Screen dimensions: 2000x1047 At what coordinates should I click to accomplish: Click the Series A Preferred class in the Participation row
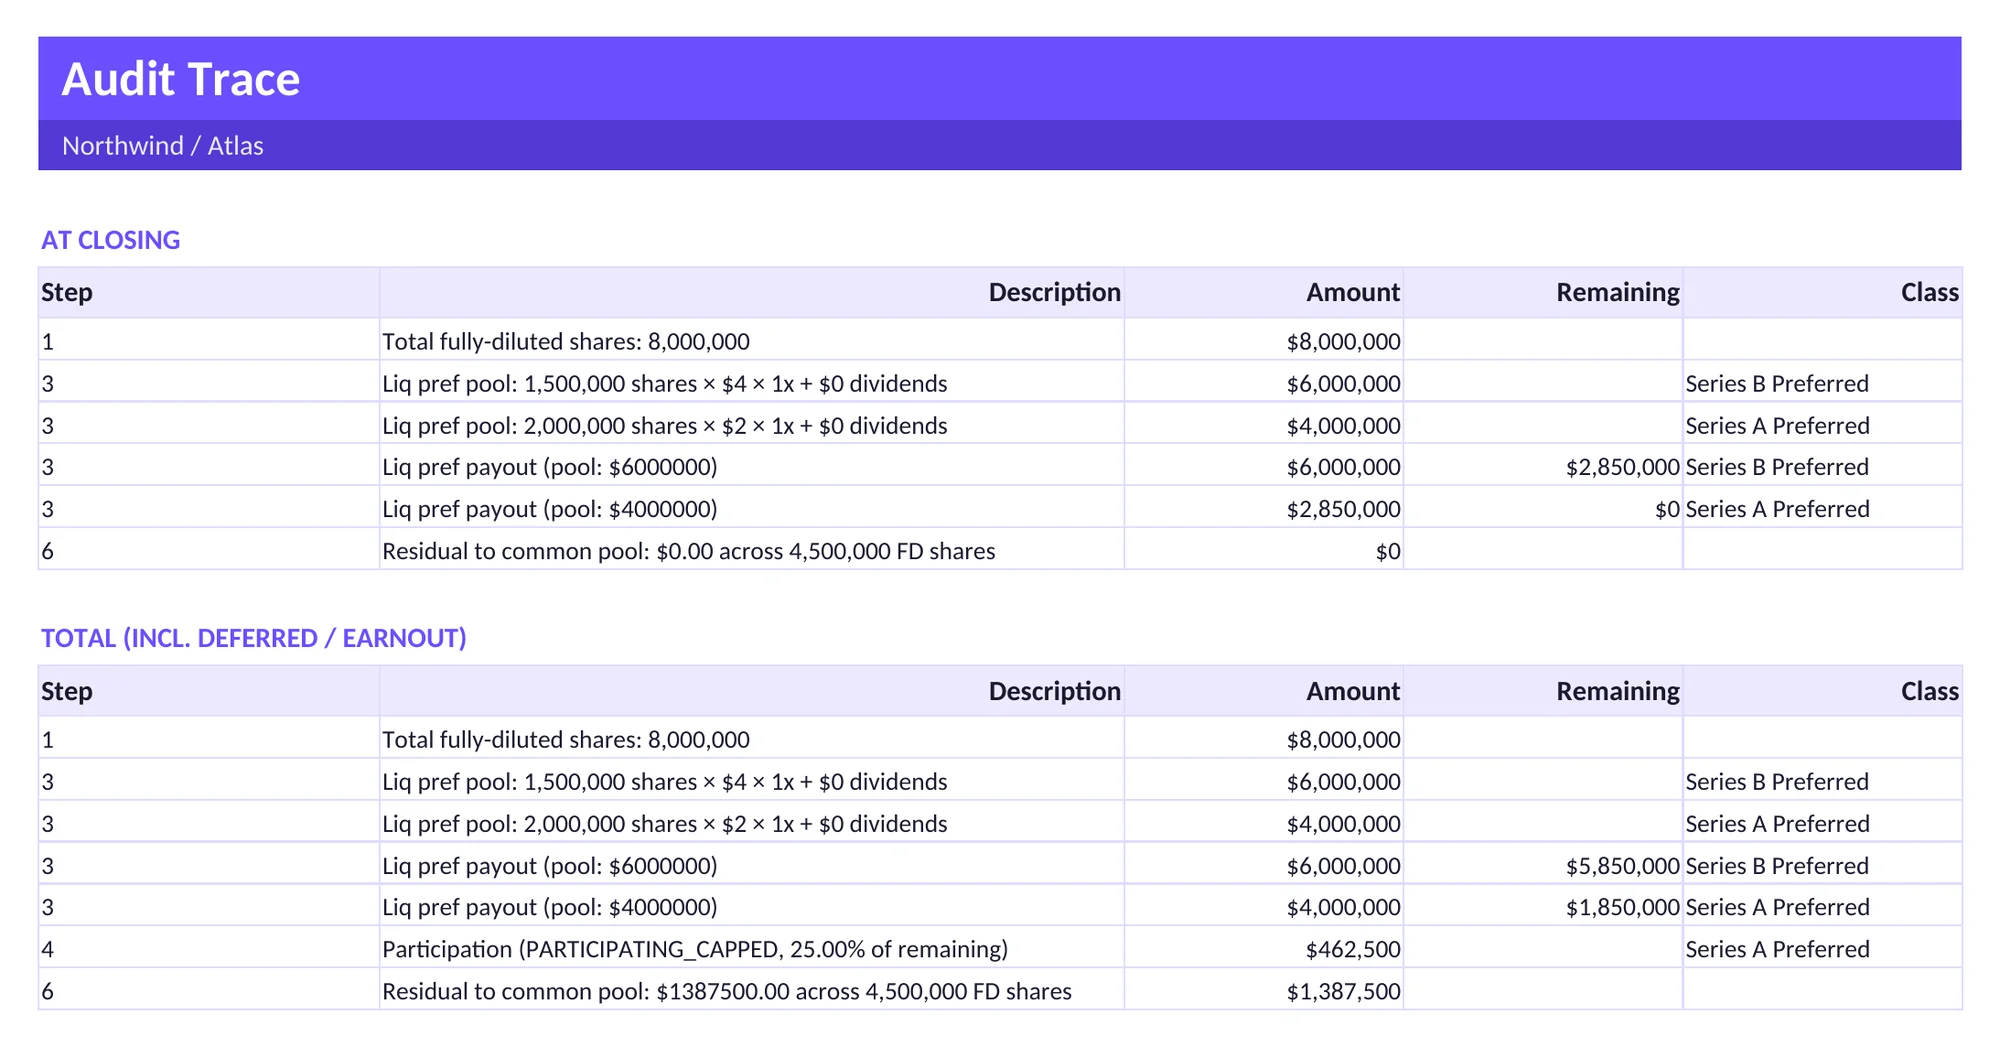1777,949
